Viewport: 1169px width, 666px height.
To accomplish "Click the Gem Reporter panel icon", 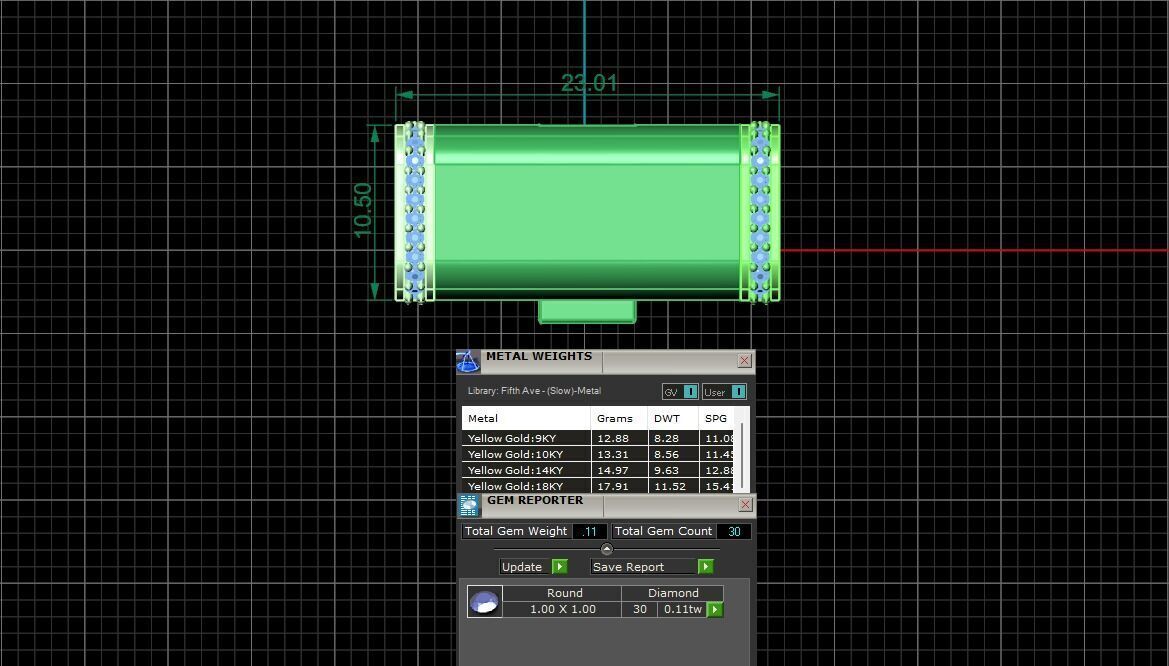I will click(x=469, y=506).
